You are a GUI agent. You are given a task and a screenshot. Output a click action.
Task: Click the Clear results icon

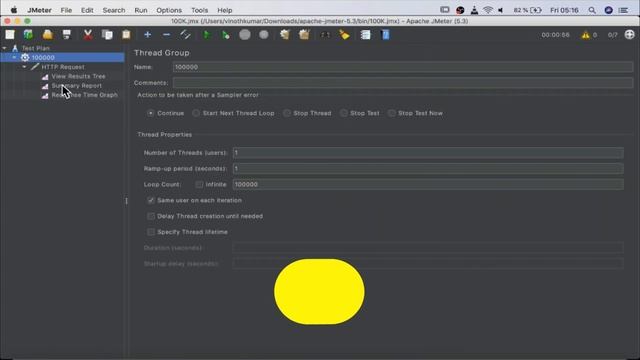coord(285,35)
